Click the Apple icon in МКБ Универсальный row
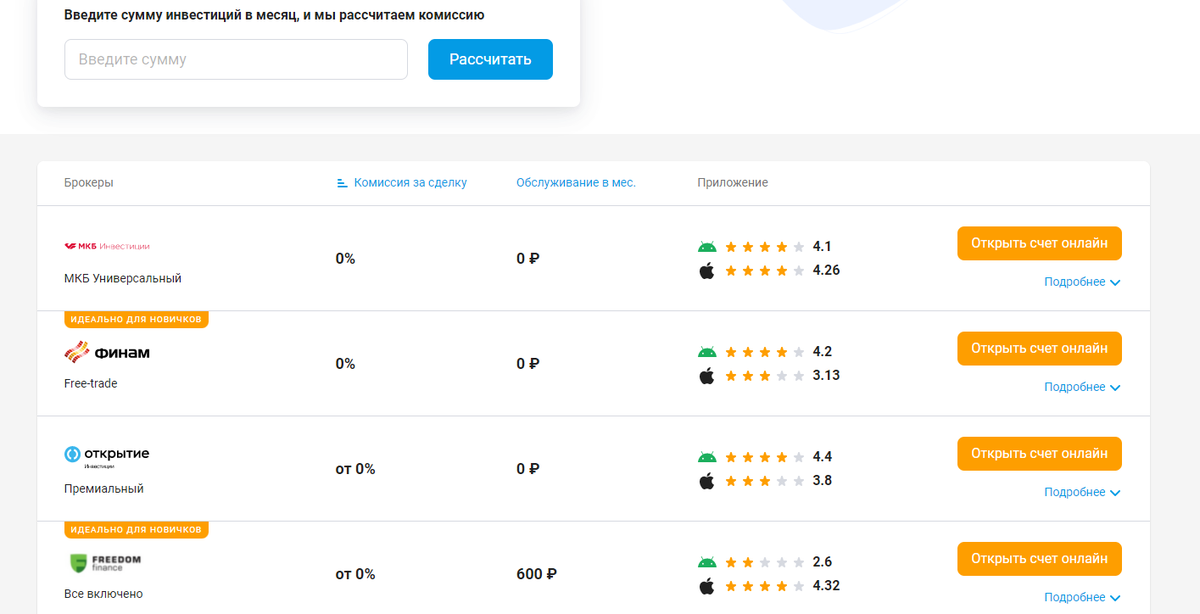 click(x=707, y=270)
